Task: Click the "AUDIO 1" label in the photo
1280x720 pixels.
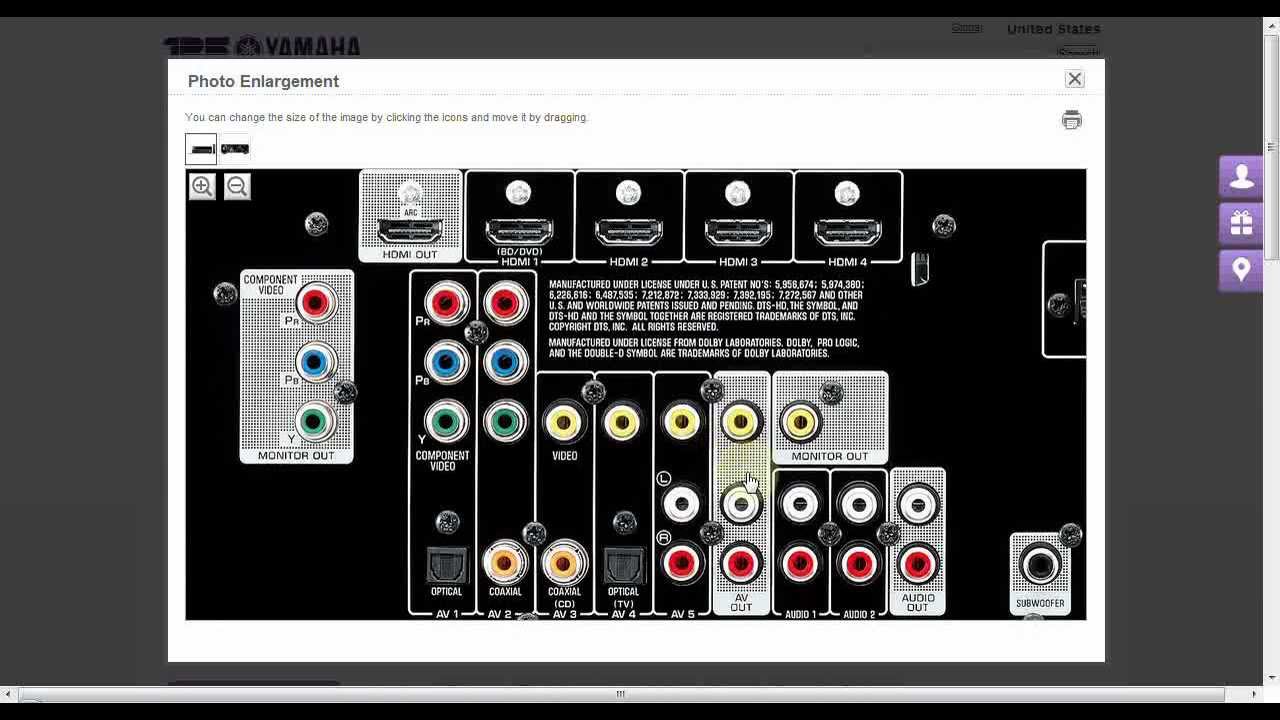Action: [x=800, y=614]
